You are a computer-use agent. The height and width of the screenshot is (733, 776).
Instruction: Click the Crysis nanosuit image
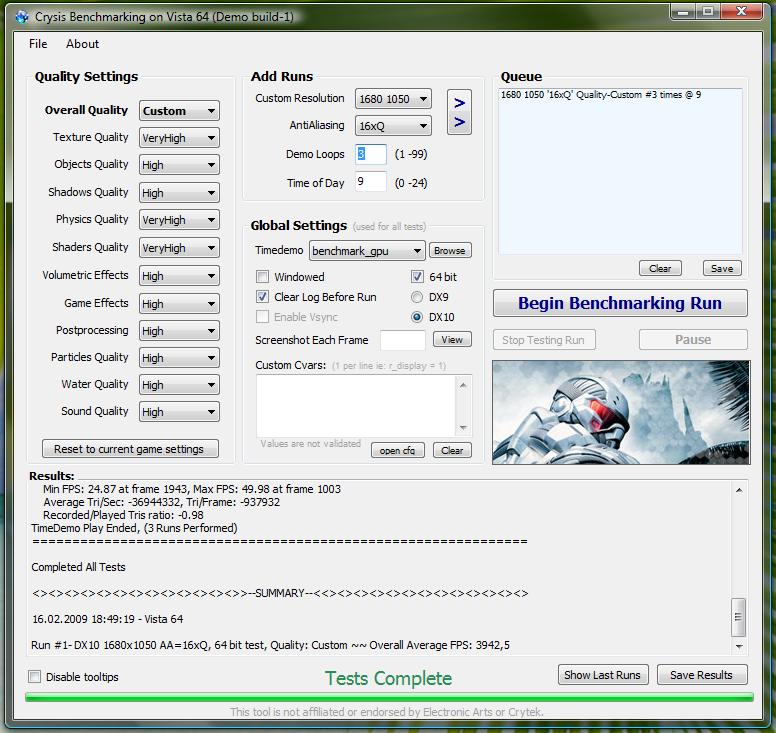coord(621,412)
